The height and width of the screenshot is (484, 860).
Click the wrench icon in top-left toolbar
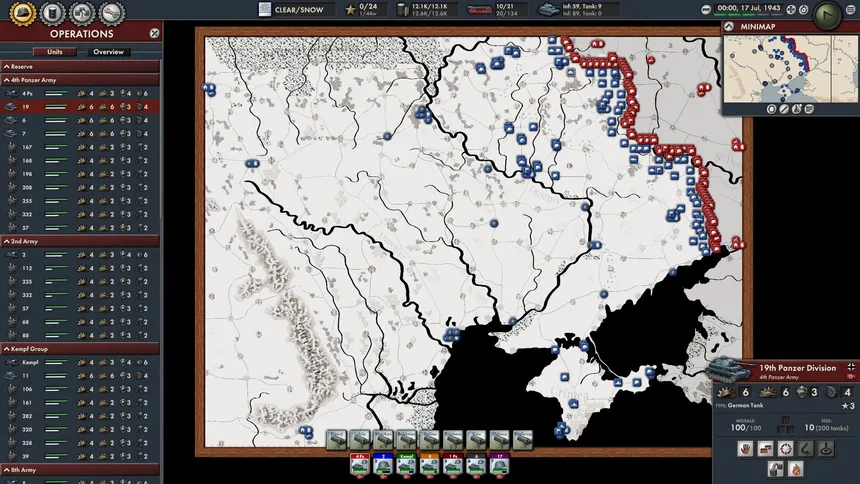111,13
